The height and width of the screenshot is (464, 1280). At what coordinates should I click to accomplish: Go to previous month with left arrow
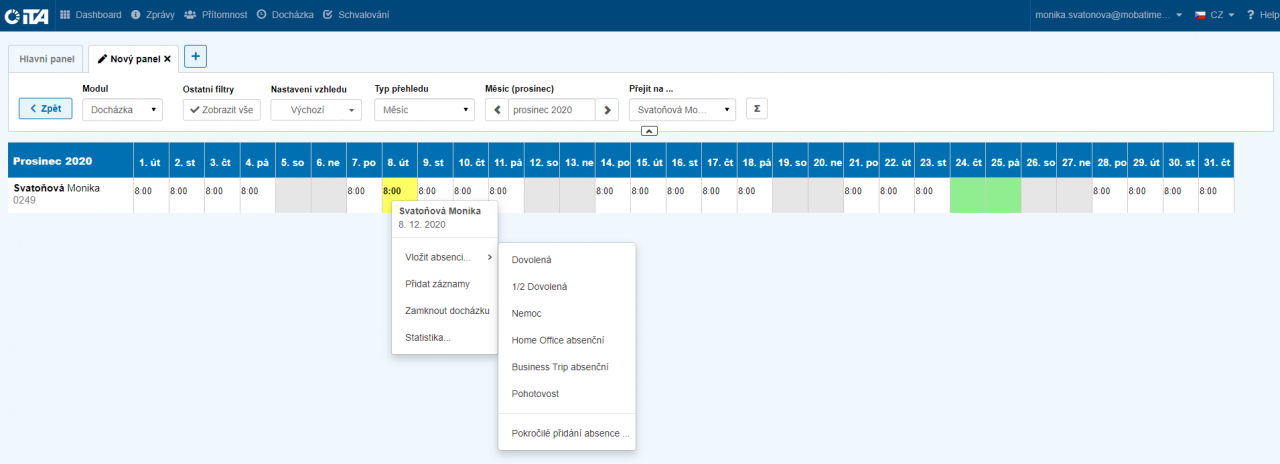[x=496, y=110]
